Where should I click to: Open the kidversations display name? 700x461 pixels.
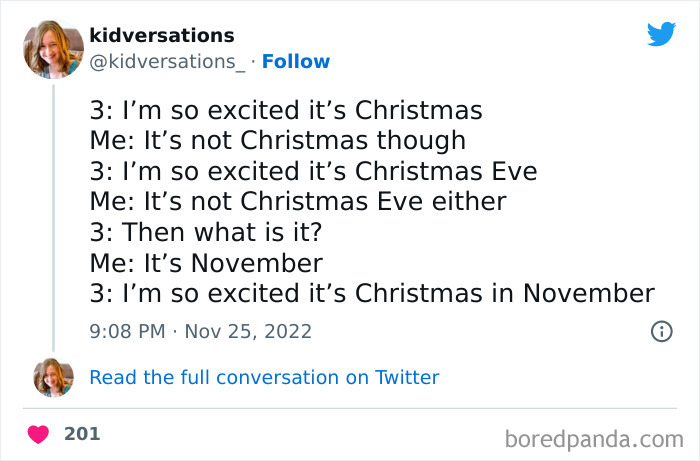(x=162, y=36)
